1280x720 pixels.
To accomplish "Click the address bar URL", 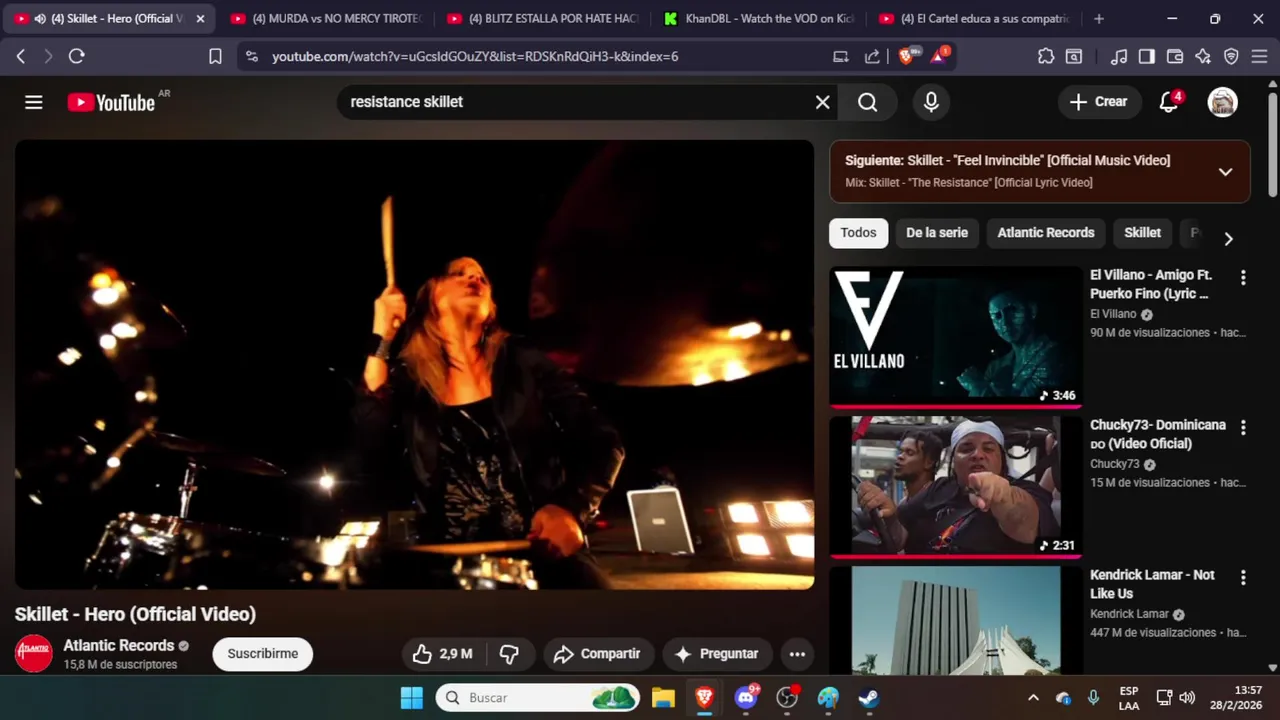I will pyautogui.click(x=475, y=57).
